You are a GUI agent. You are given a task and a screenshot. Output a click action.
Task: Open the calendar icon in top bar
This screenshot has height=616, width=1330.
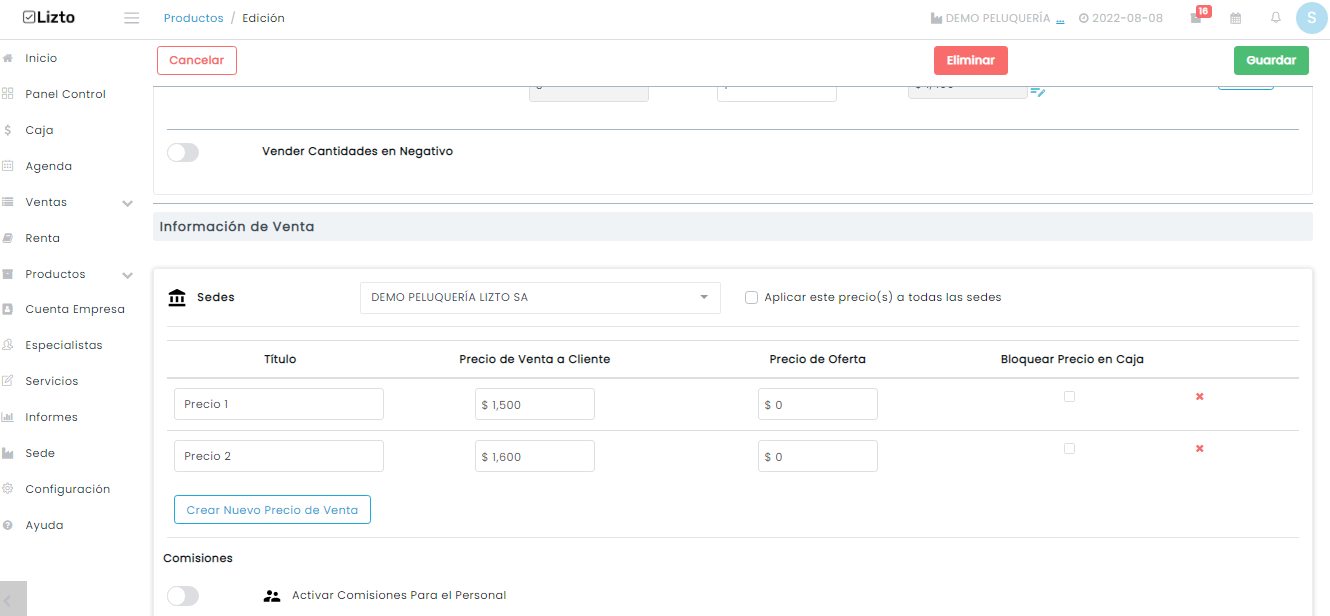coord(1236,18)
